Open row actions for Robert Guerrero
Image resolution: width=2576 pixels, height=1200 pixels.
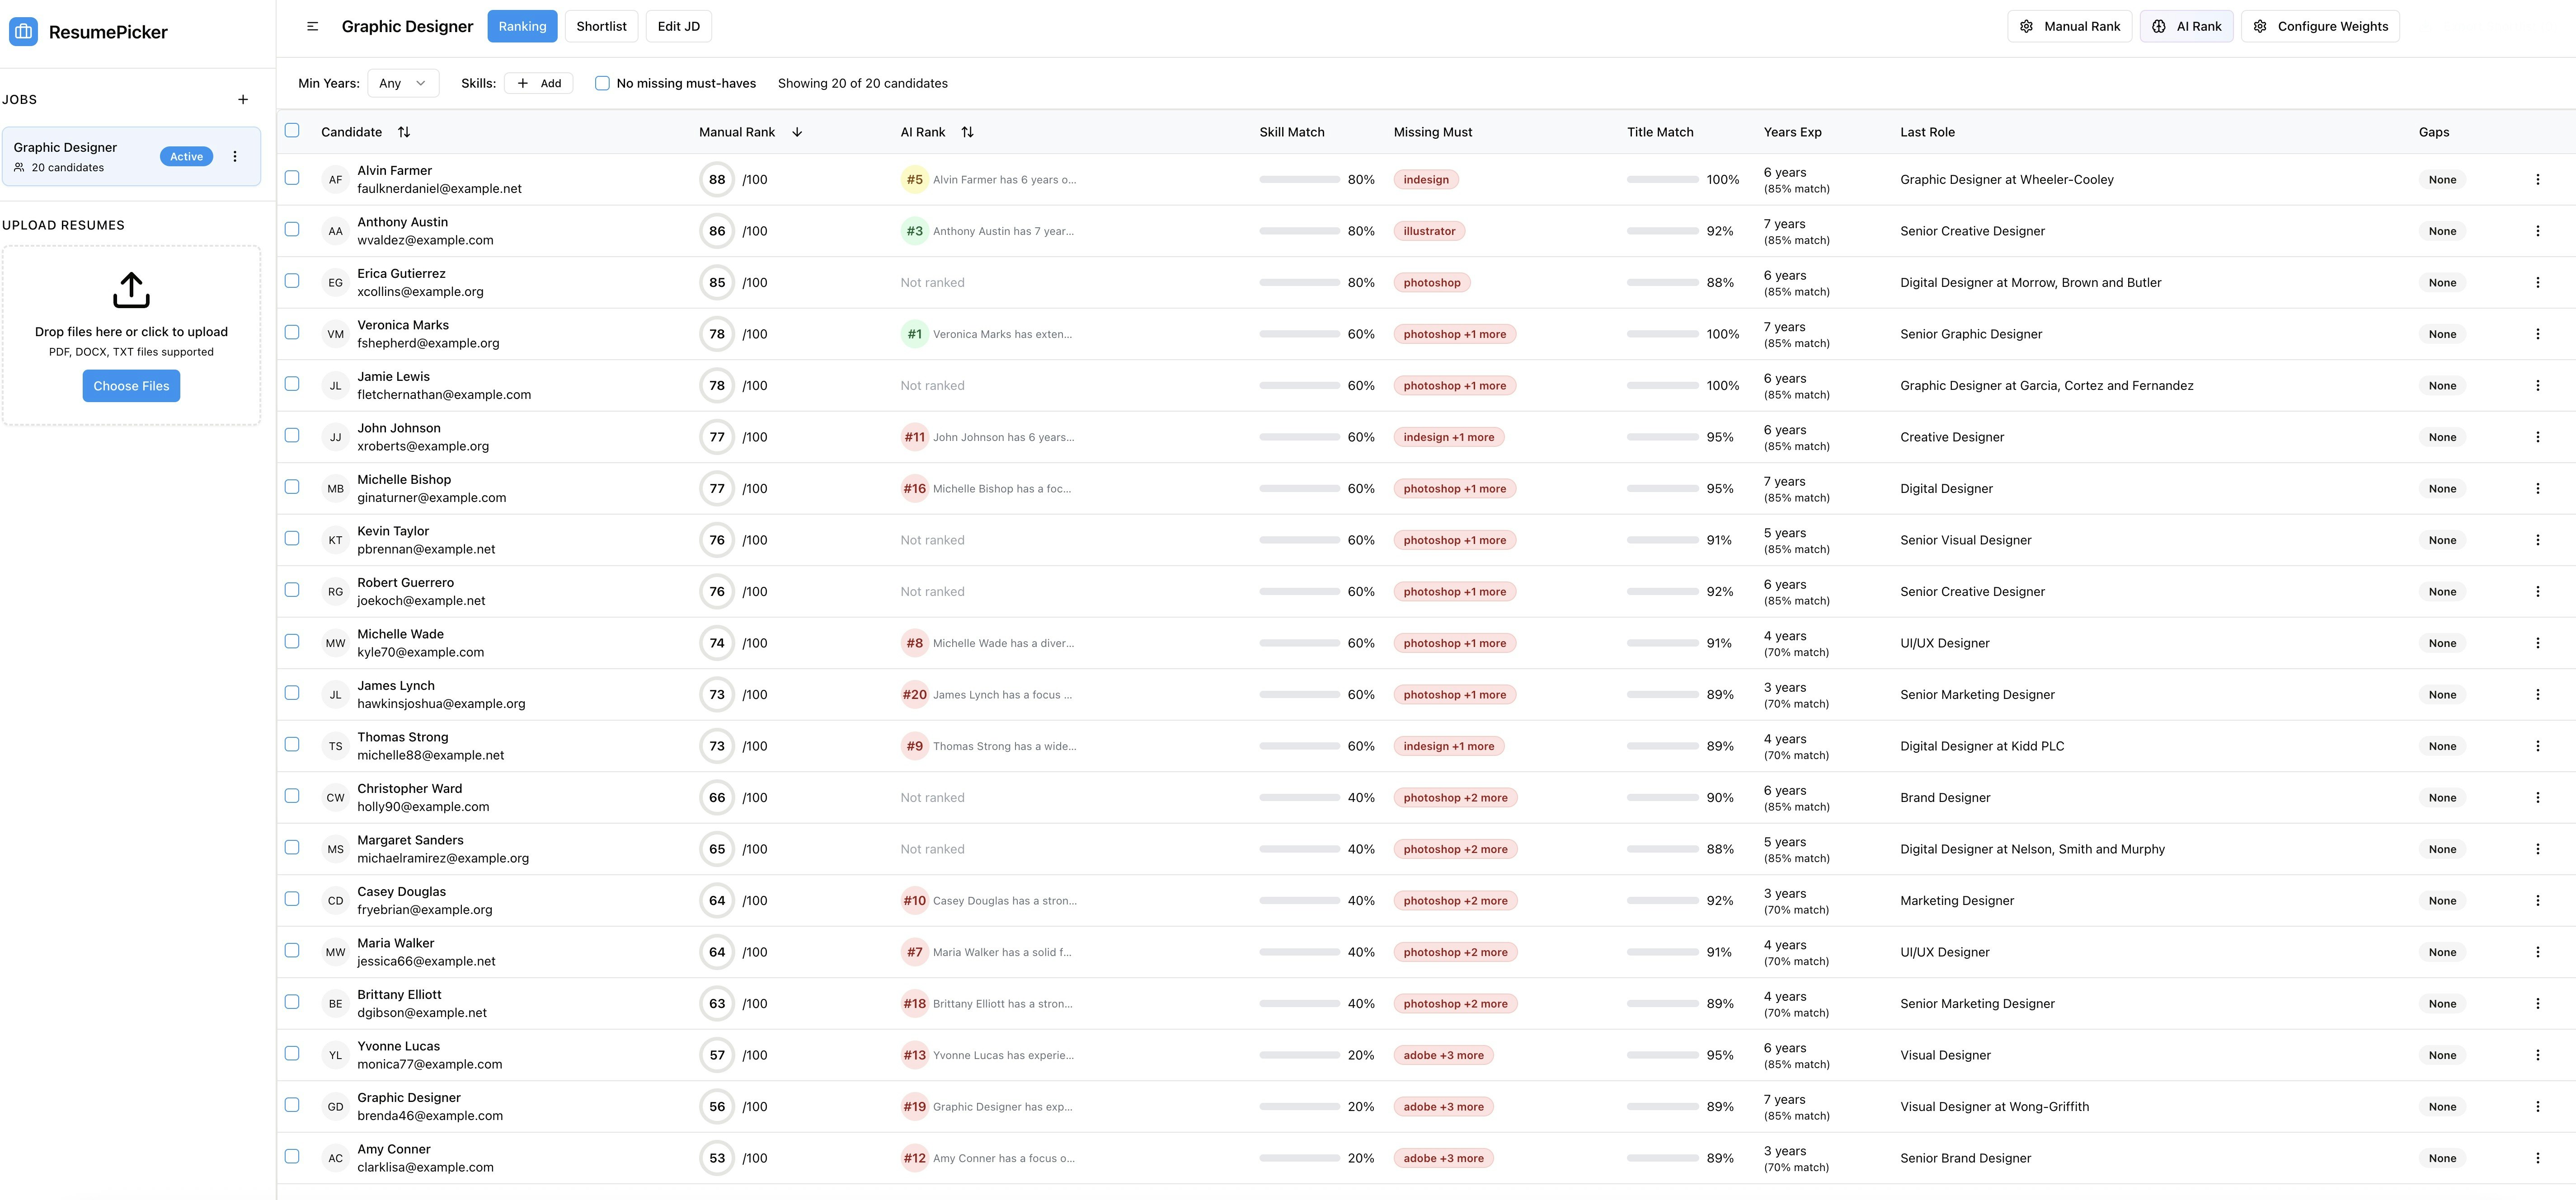(2537, 592)
